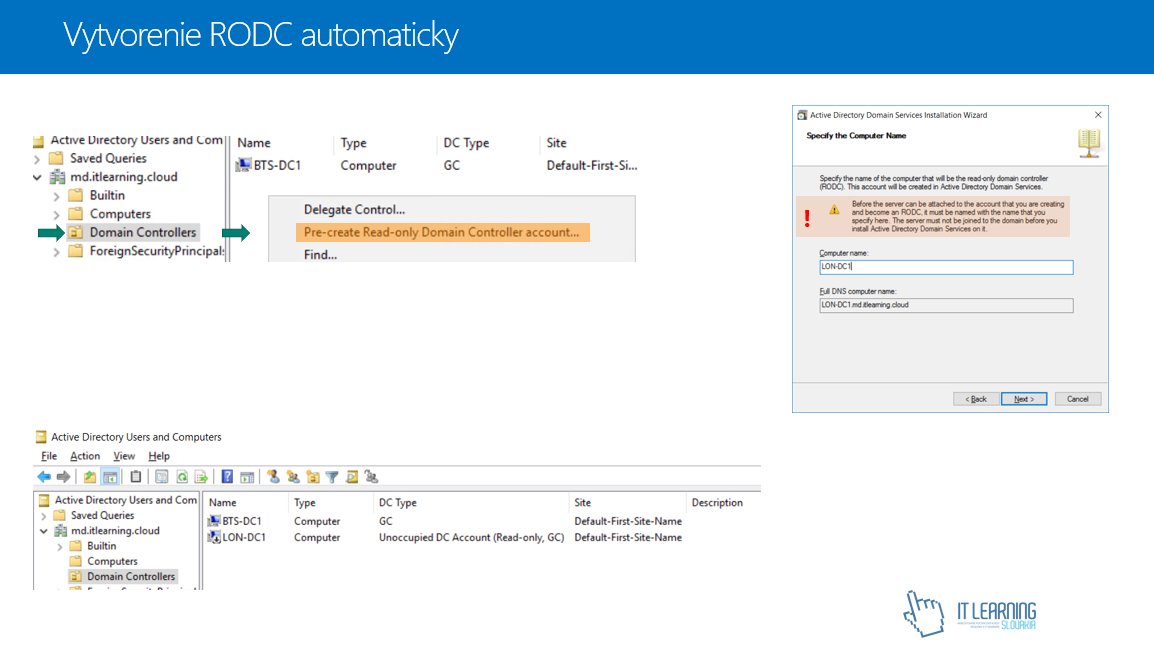Screen dimensions: 1154x648
Task: Click the Export List toolbar icon
Action: pos(201,477)
